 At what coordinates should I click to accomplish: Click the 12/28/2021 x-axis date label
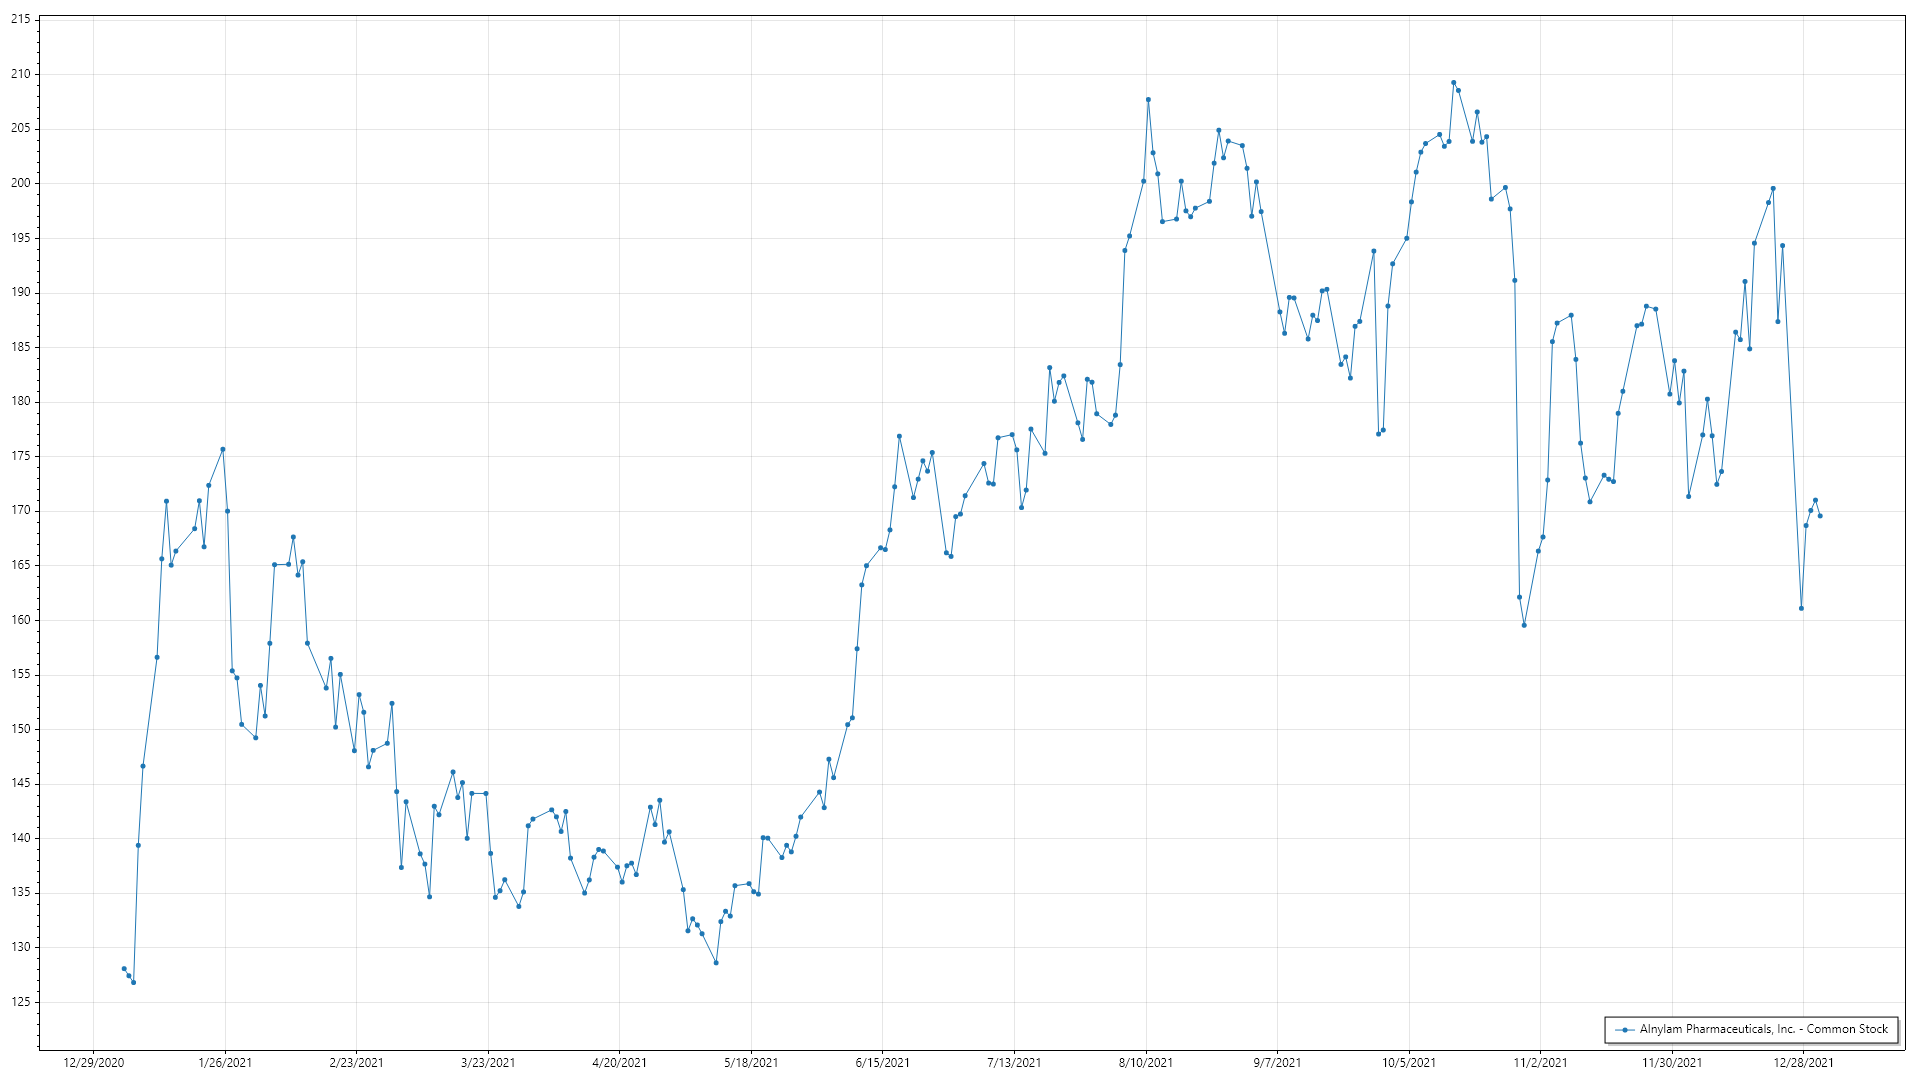pos(1803,1062)
